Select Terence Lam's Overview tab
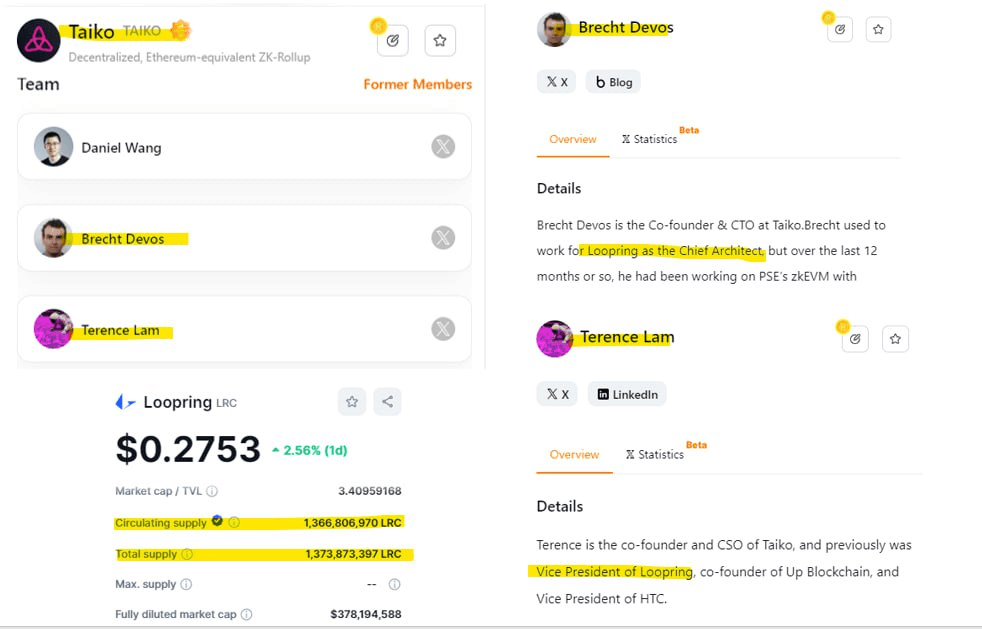This screenshot has width=982, height=629. pyautogui.click(x=574, y=454)
